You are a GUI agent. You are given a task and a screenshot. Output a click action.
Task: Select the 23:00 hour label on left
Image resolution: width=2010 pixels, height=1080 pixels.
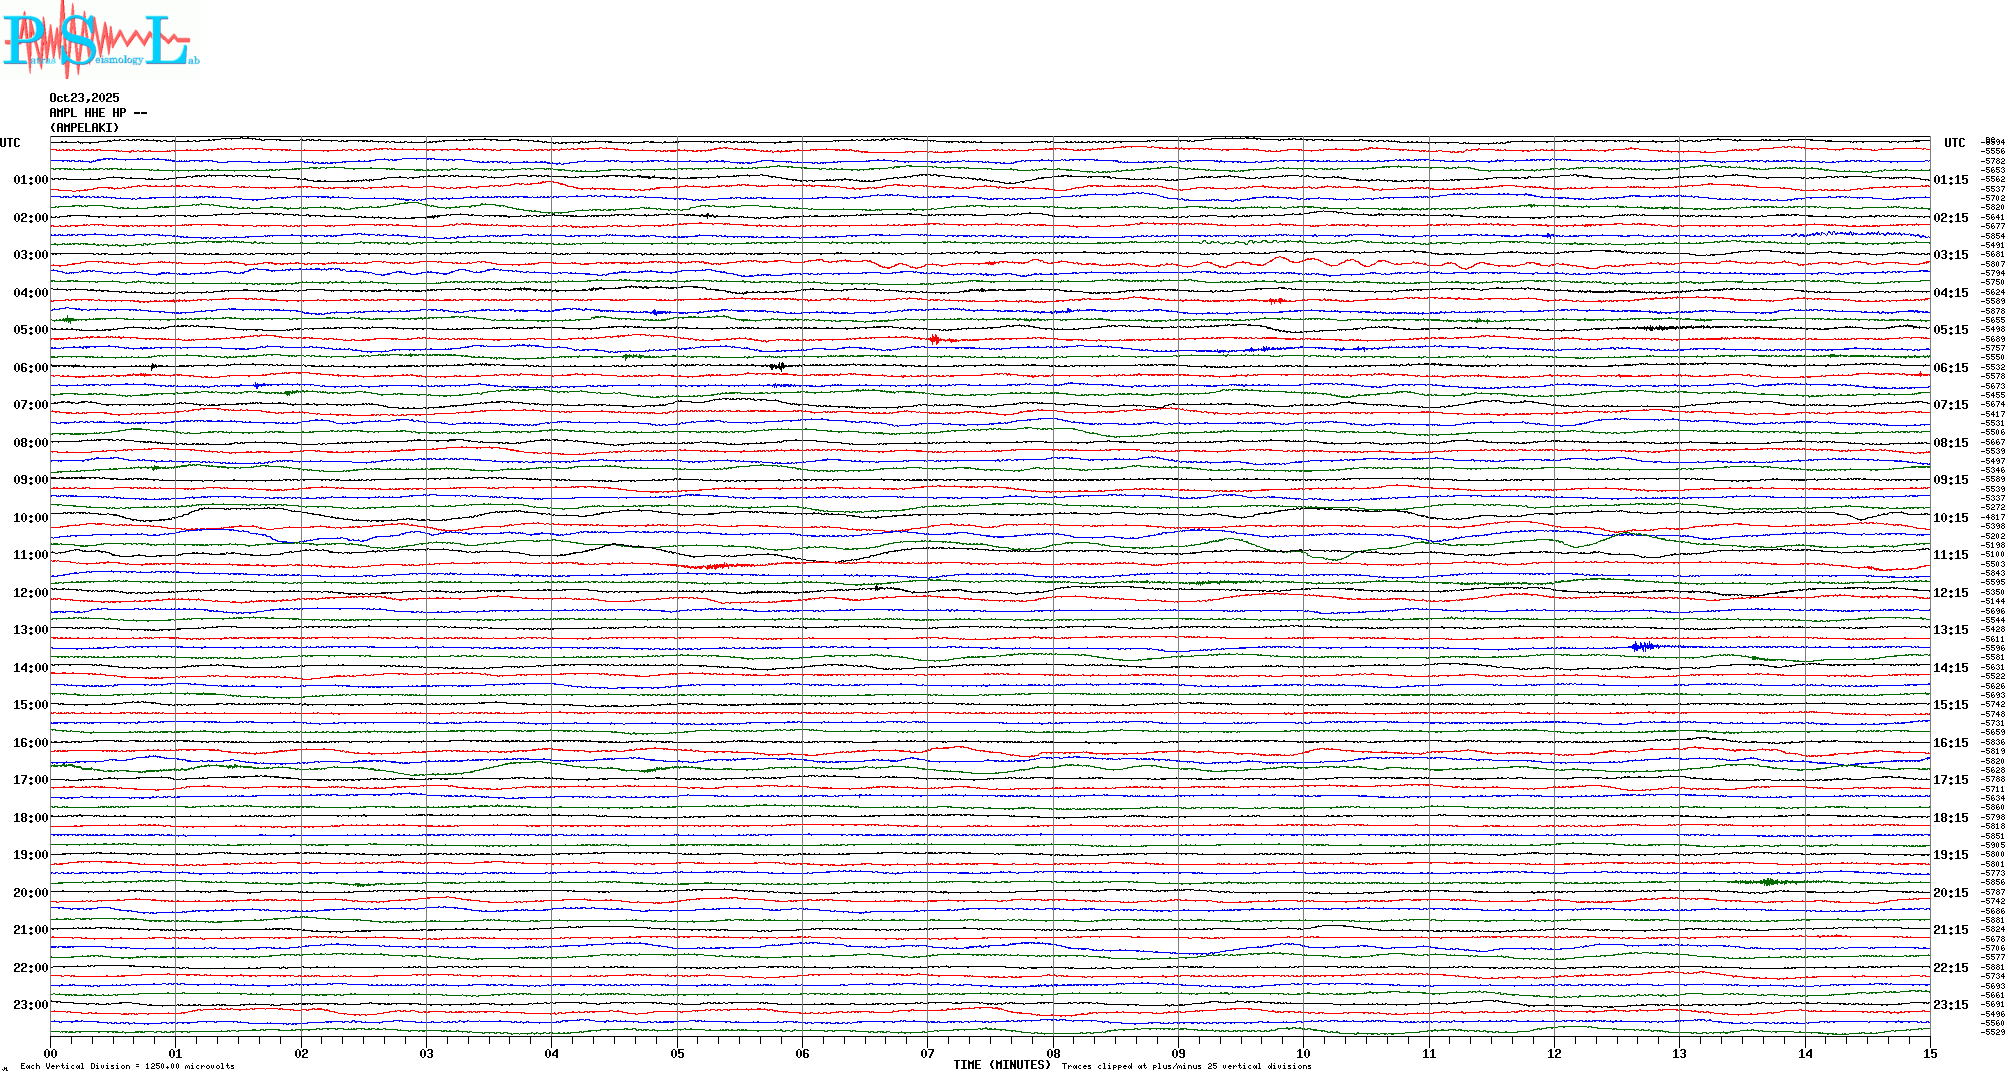tap(30, 1005)
